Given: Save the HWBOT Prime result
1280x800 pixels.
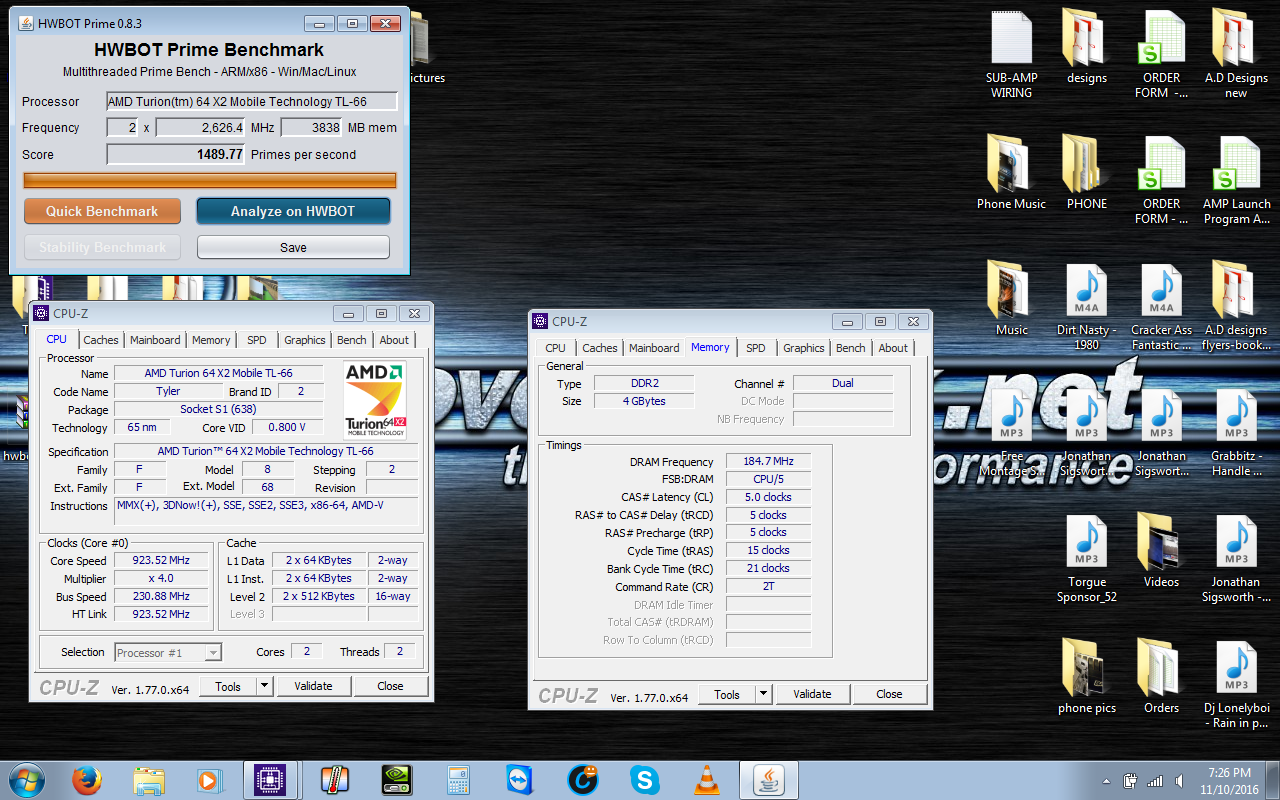Looking at the screenshot, I should click(x=293, y=247).
